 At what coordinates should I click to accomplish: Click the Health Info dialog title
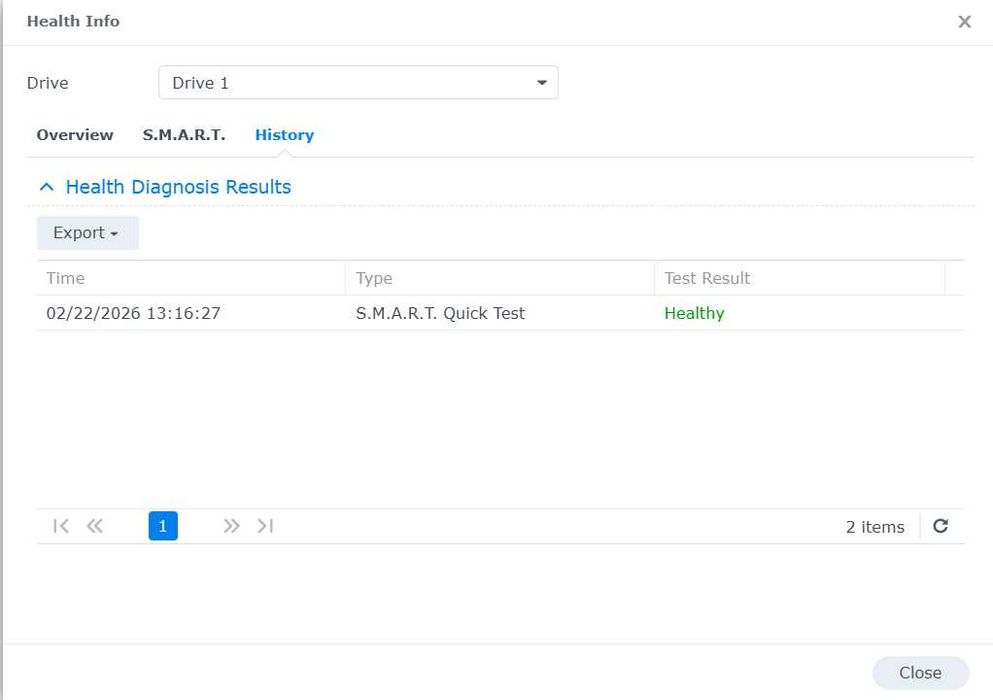click(73, 21)
